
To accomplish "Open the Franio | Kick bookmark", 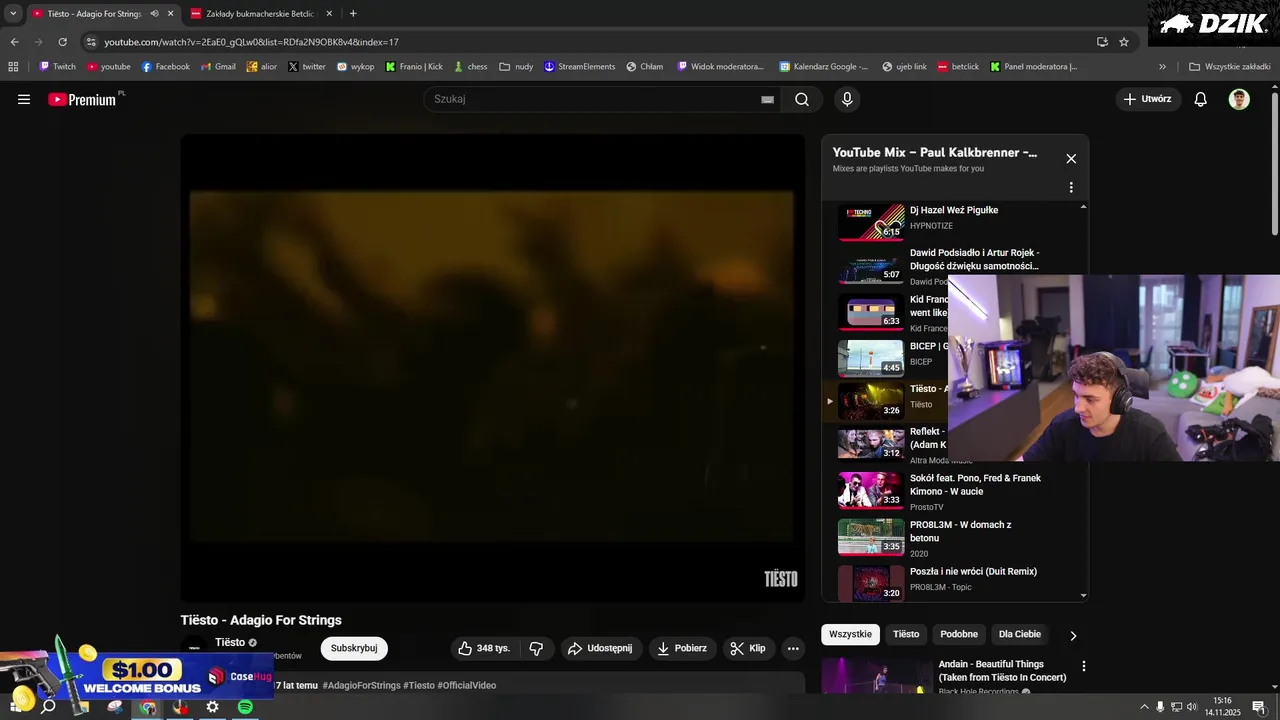I will click(x=414, y=67).
